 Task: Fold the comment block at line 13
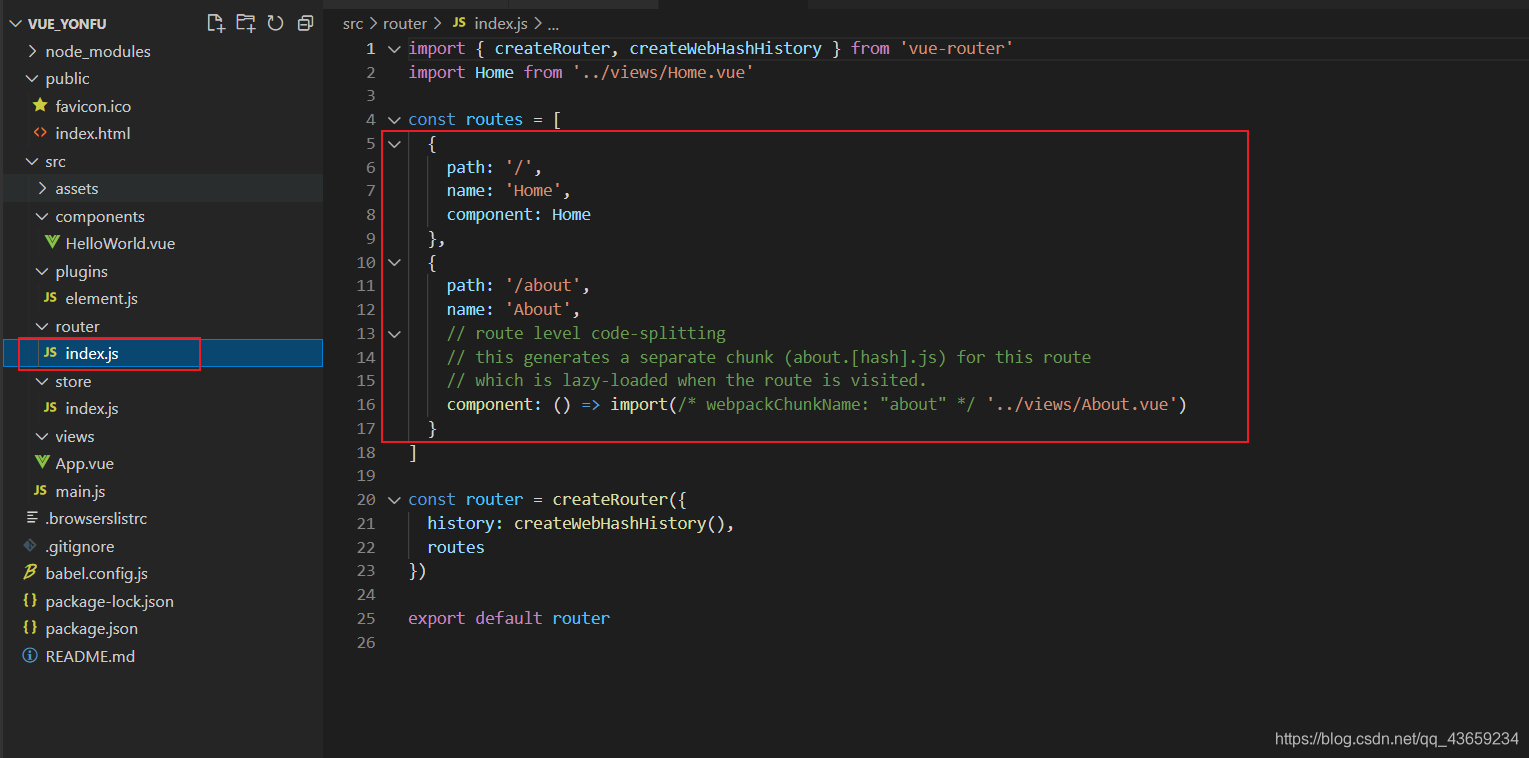[394, 333]
